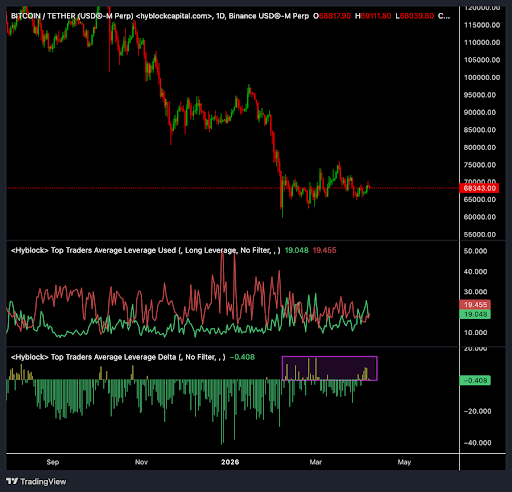Click the green 19.048 value in leverage legend

(x=297, y=250)
